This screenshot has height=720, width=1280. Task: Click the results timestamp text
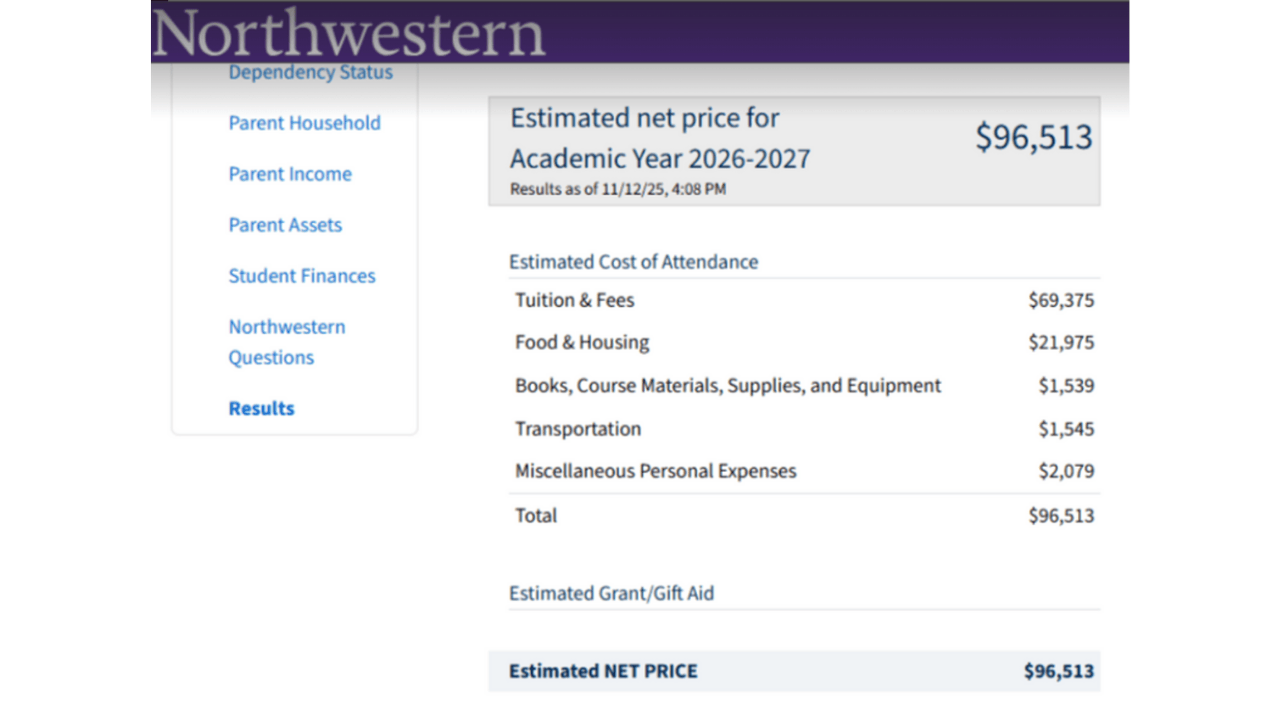click(x=618, y=188)
